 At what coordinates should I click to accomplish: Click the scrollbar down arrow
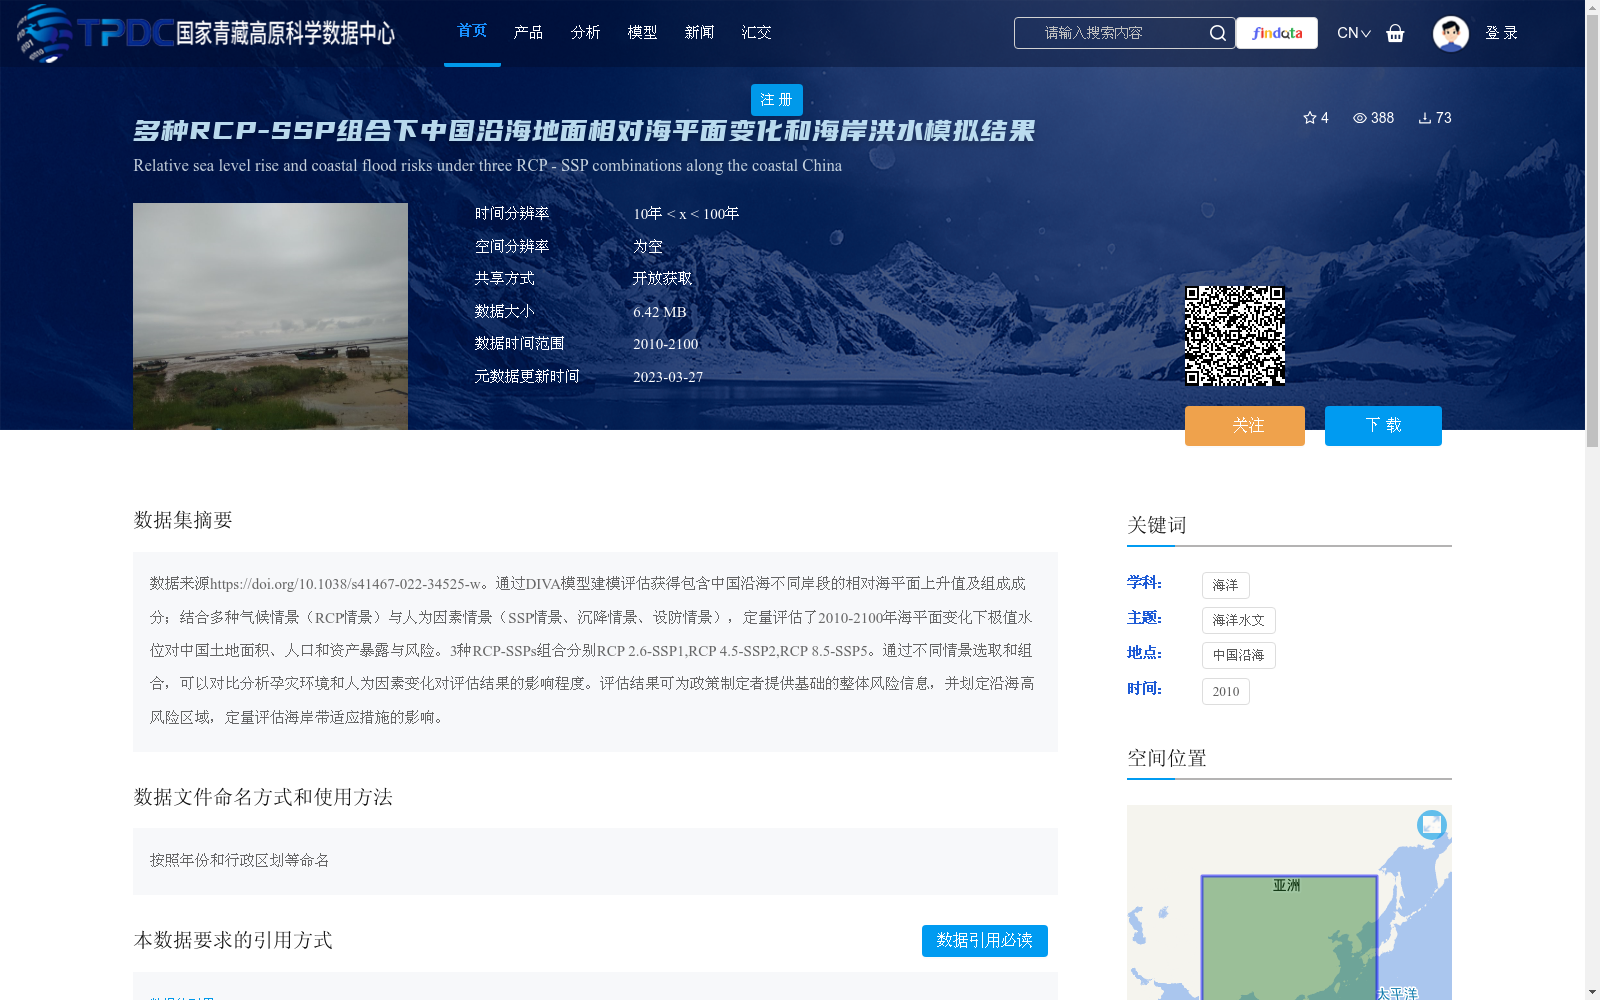coord(1592,993)
